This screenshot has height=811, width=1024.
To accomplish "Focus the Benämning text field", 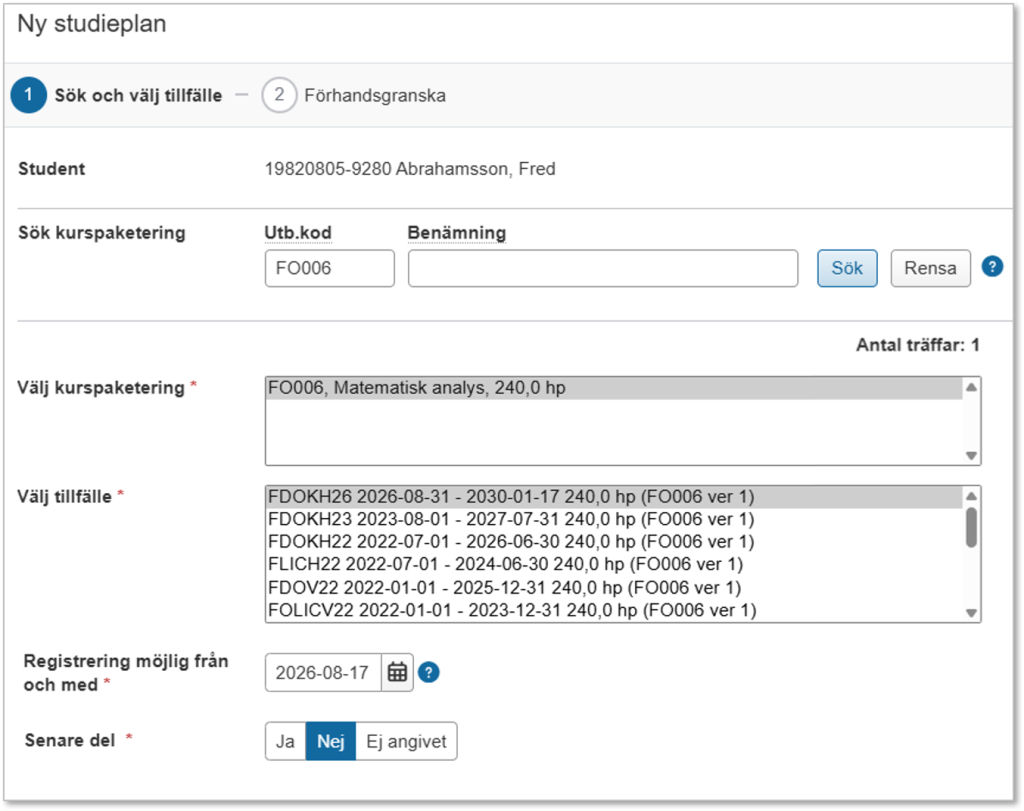I will [603, 268].
